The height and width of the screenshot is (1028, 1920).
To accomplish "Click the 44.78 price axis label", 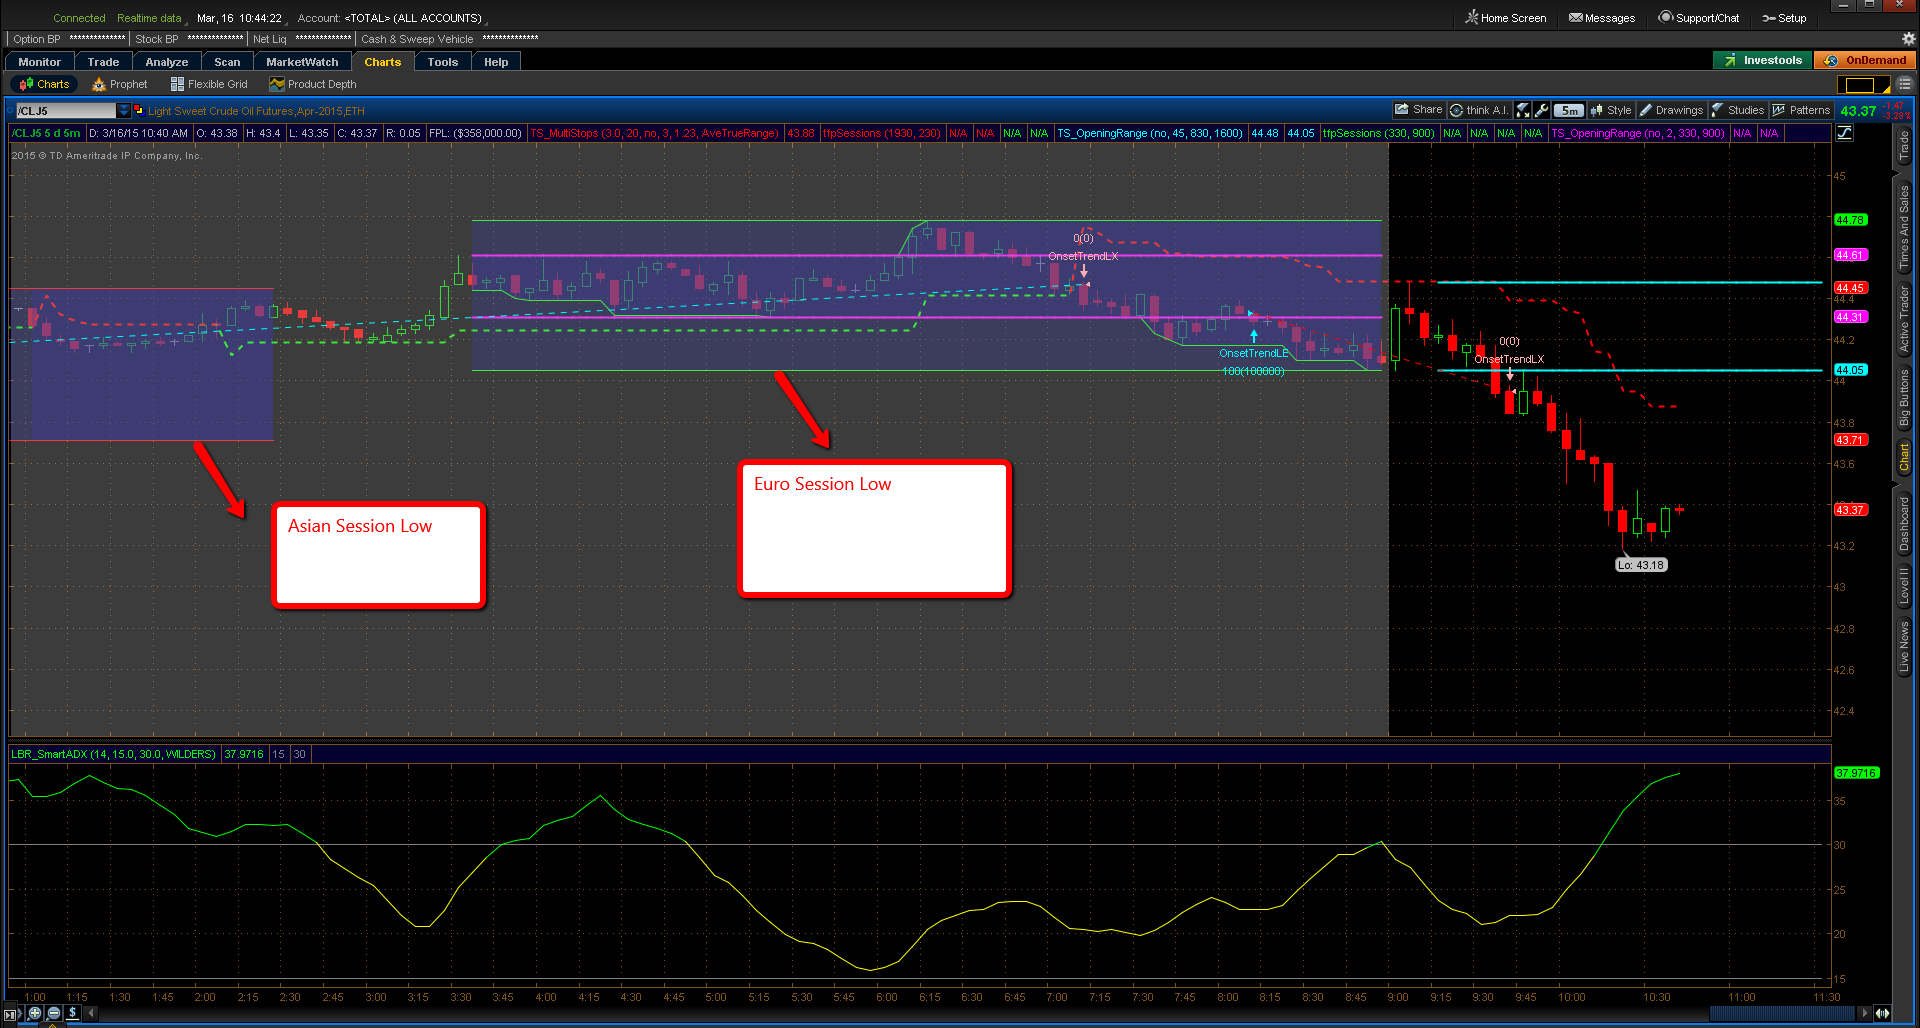I will point(1850,220).
